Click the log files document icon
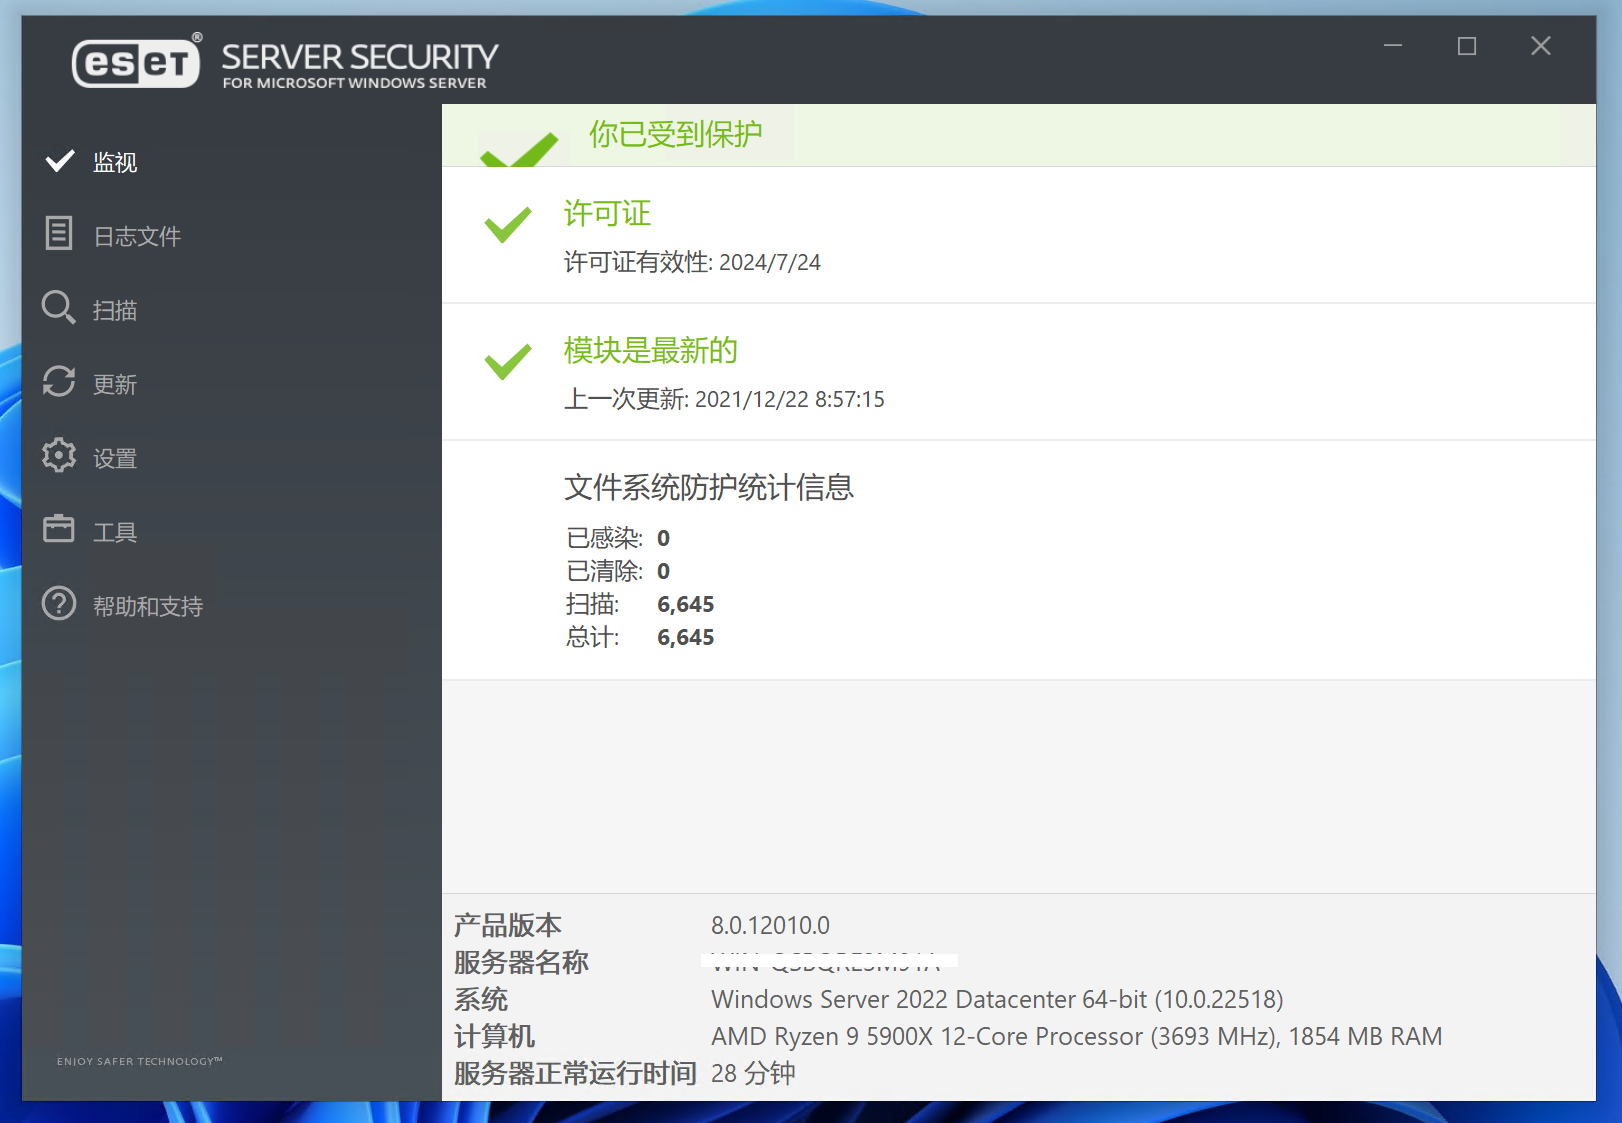The width and height of the screenshot is (1622, 1123). pyautogui.click(x=59, y=234)
